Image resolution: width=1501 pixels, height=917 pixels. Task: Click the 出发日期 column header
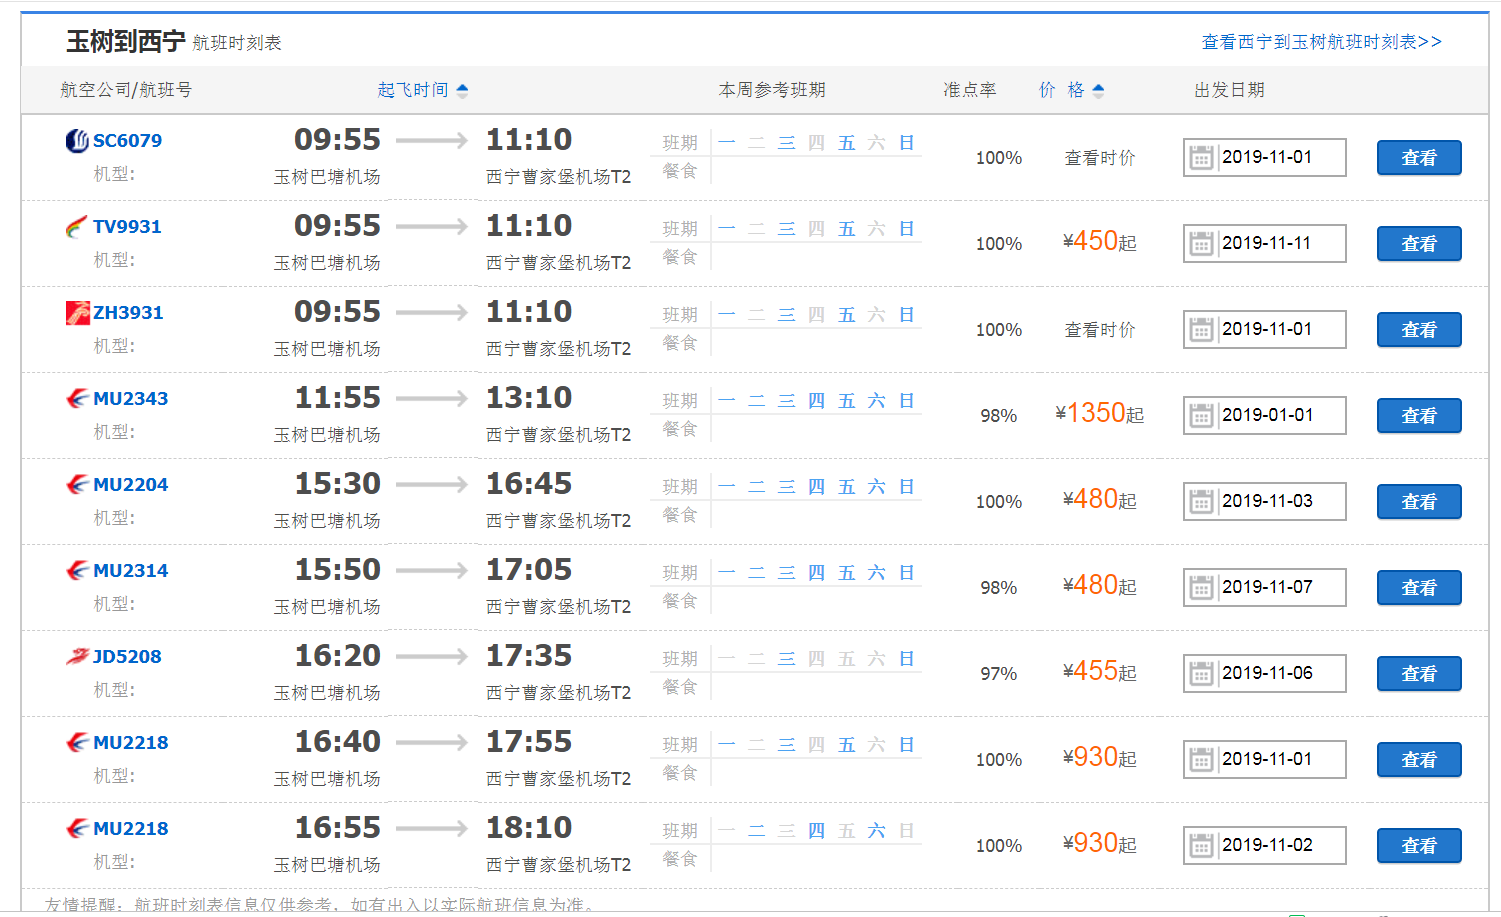1229,90
